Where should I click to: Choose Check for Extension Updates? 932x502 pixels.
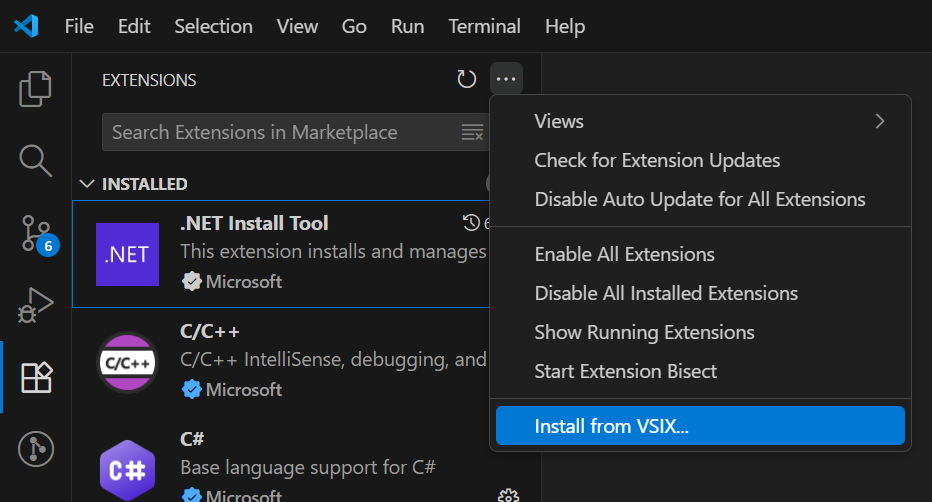click(657, 160)
